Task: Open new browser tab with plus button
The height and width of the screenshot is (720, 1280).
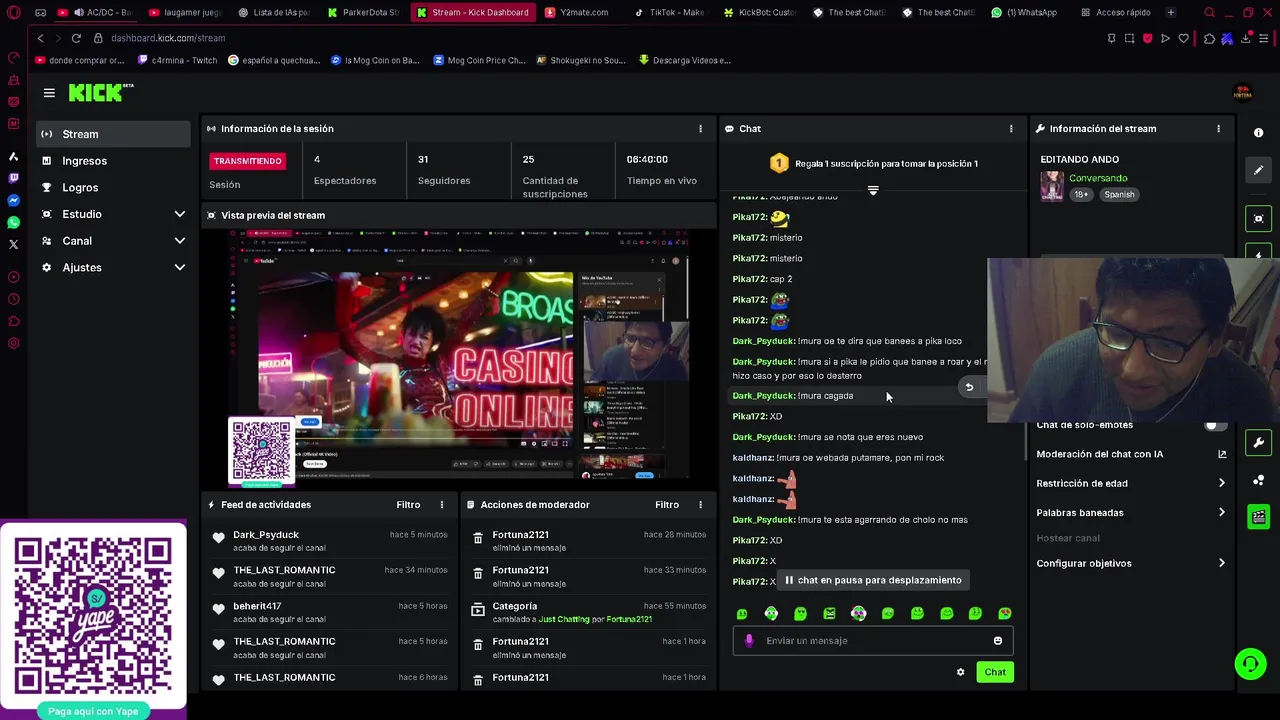Action: pyautogui.click(x=1171, y=13)
